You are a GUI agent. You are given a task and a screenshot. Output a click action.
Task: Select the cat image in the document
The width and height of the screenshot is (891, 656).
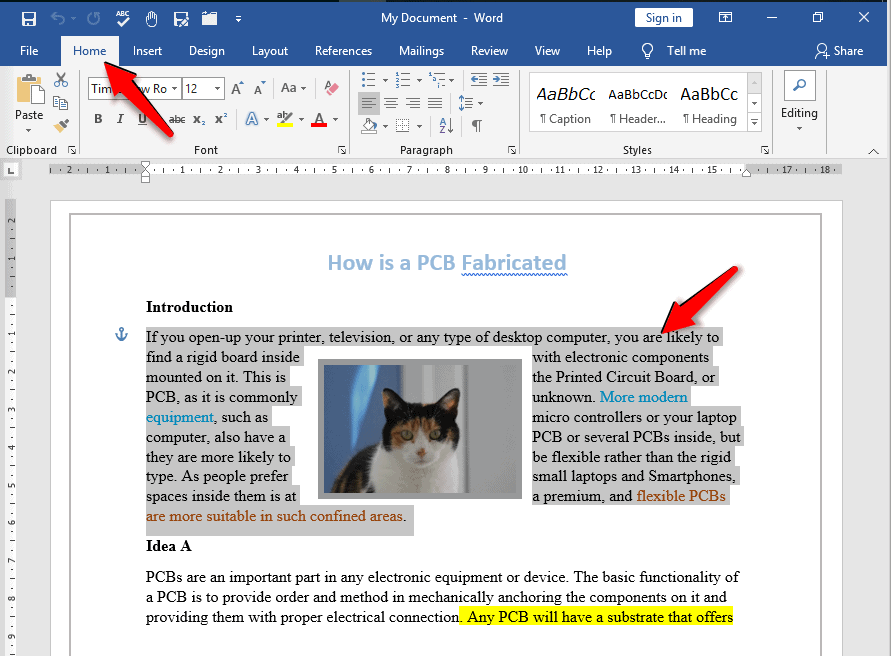[420, 428]
